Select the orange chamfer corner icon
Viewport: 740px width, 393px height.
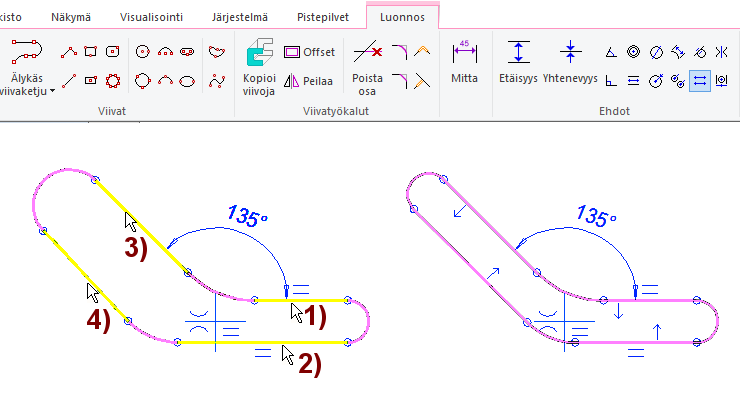coord(422,51)
